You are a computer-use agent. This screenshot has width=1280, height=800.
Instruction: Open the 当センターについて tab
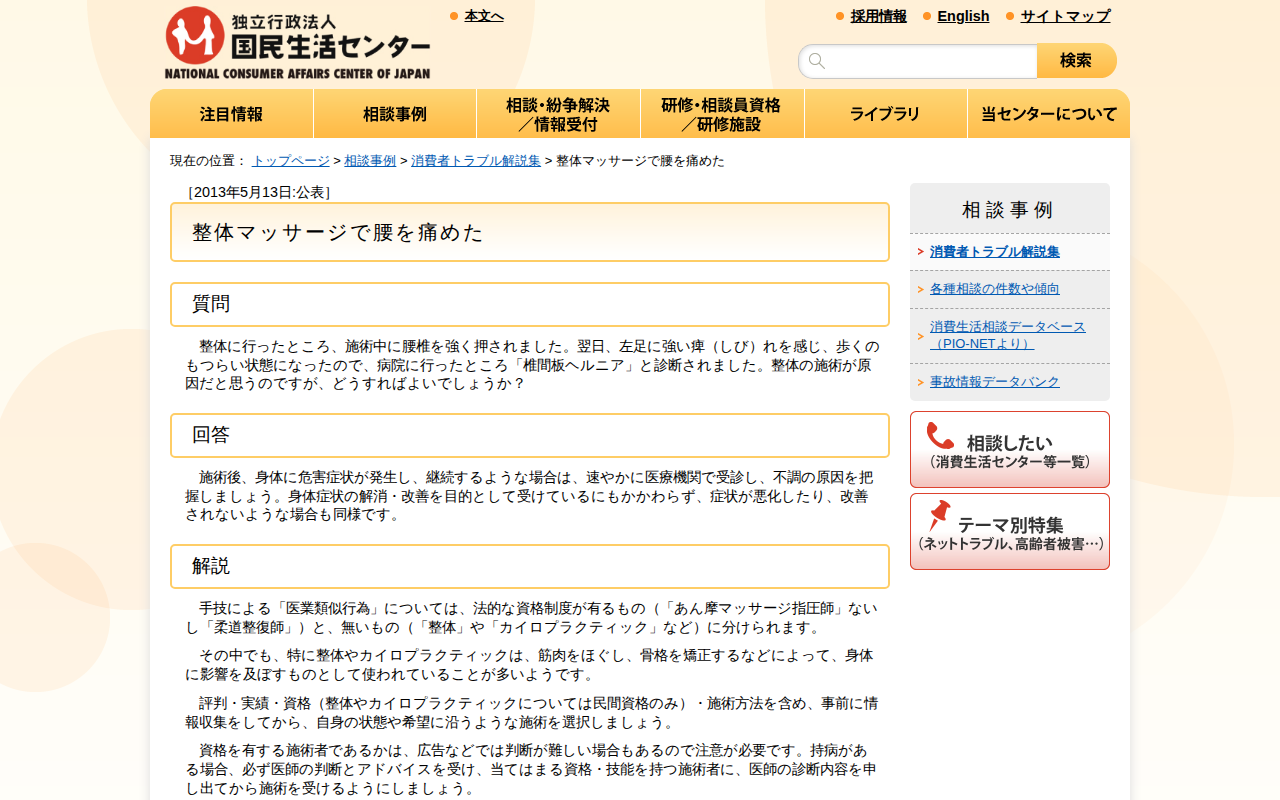(1049, 114)
